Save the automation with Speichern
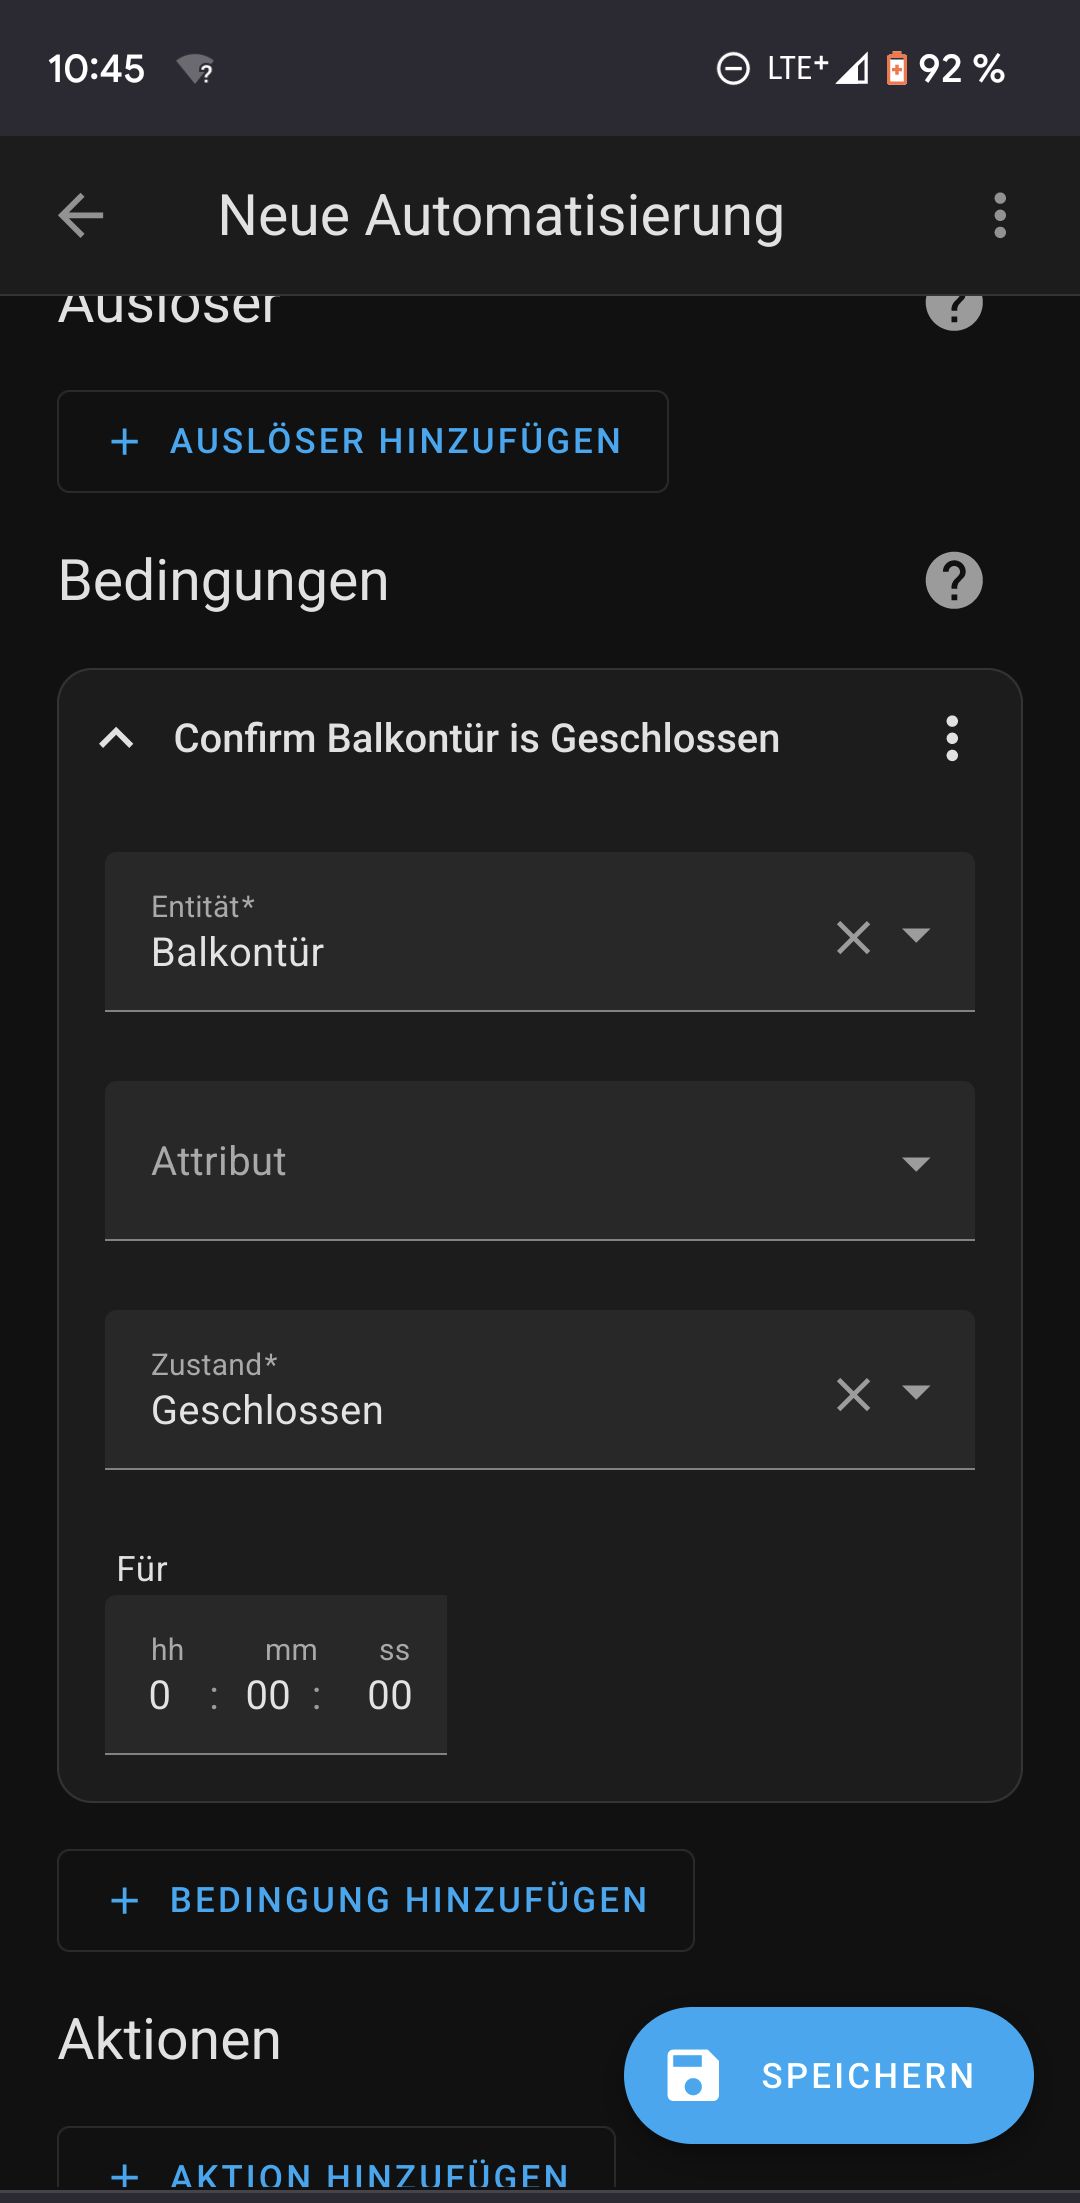The image size is (1080, 2203). 829,2075
